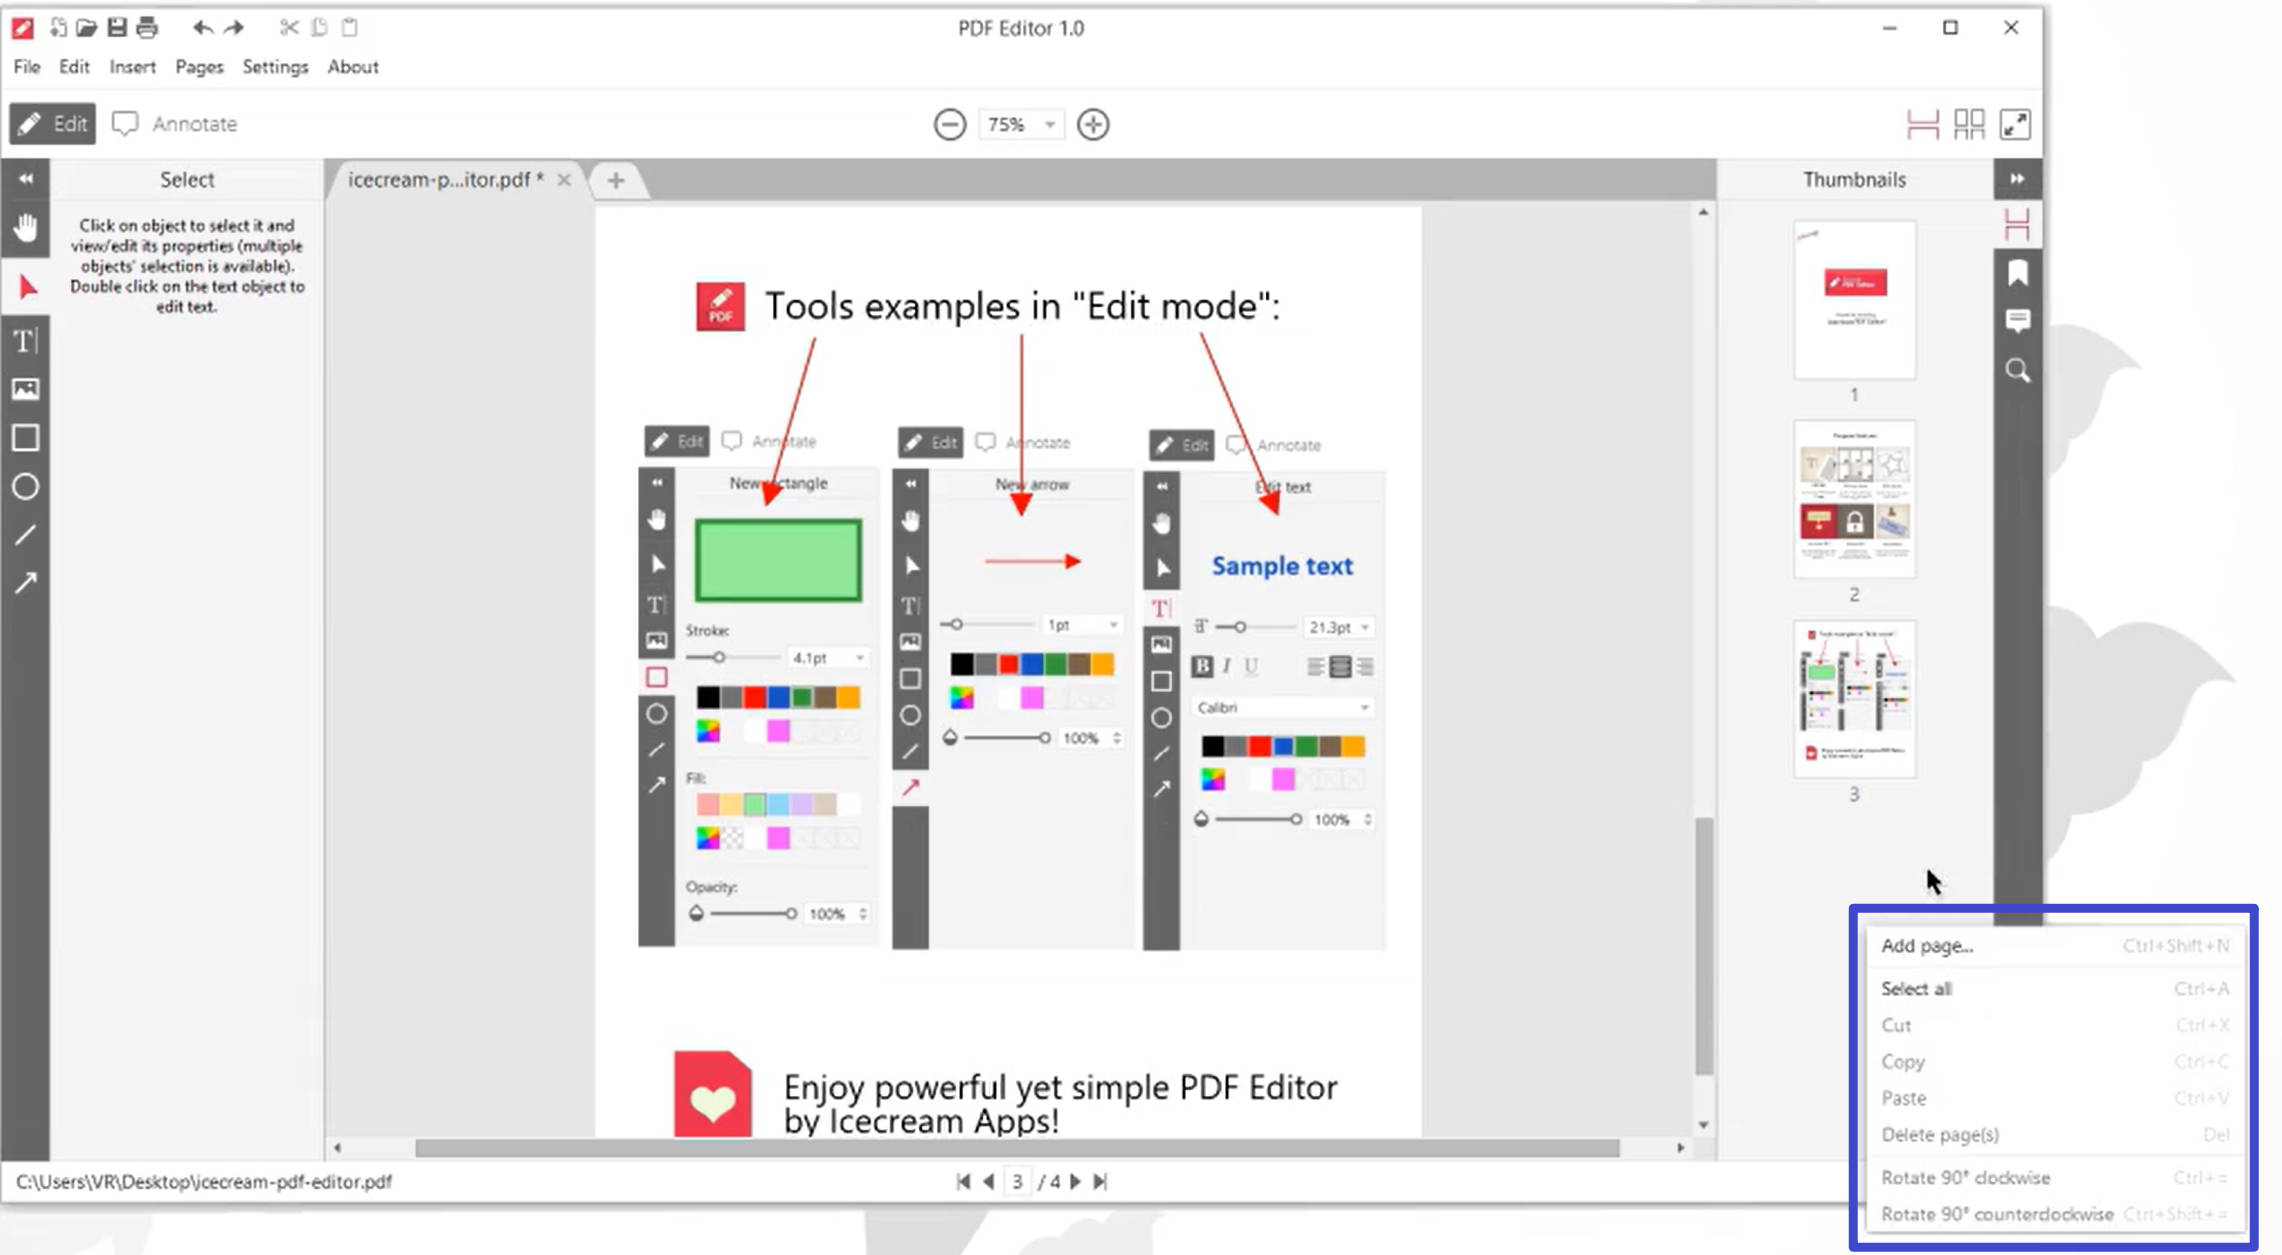This screenshot has height=1255, width=2282.
Task: Open the Bookmarks panel icon
Action: point(2018,273)
